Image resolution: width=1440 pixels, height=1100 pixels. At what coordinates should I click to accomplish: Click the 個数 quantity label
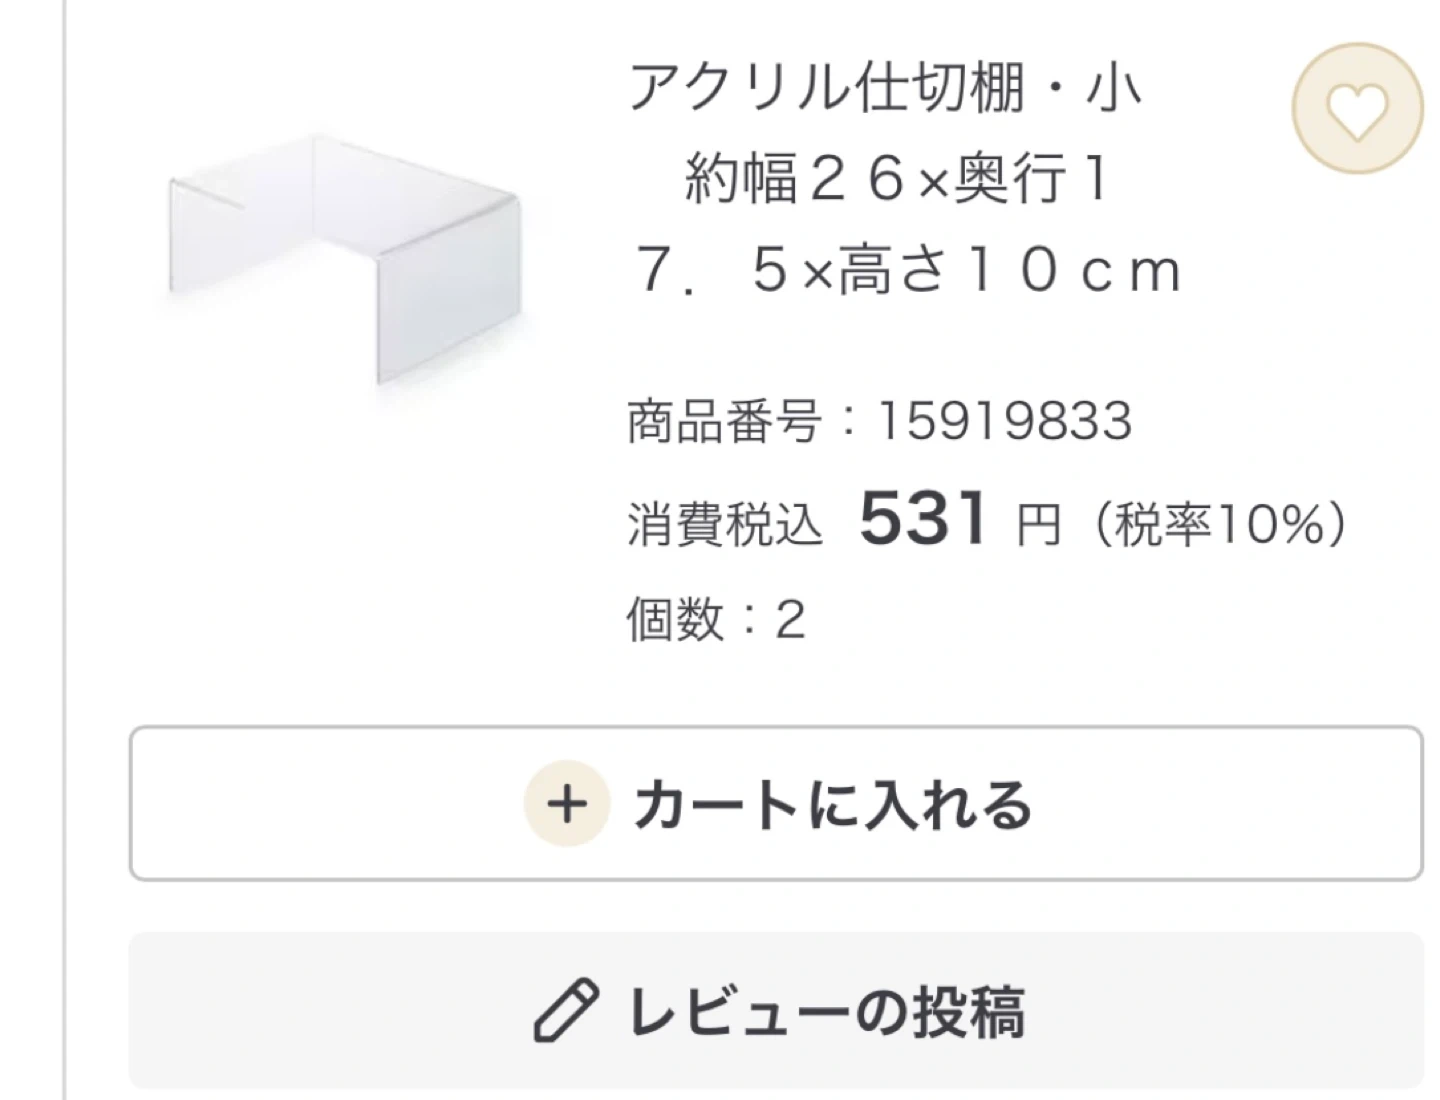click(x=674, y=620)
